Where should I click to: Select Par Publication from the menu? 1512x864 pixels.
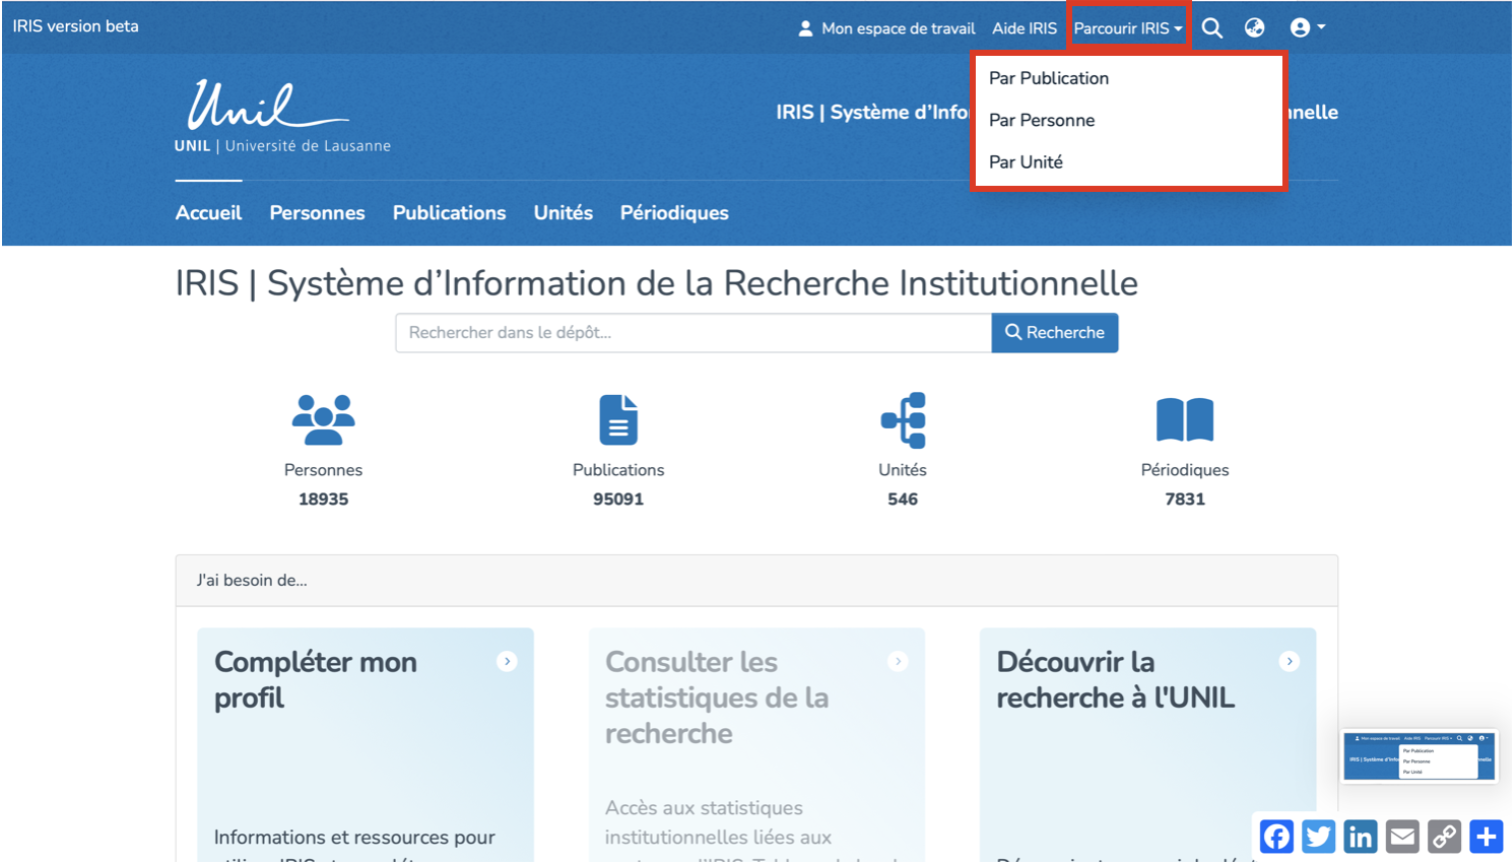tap(1048, 78)
